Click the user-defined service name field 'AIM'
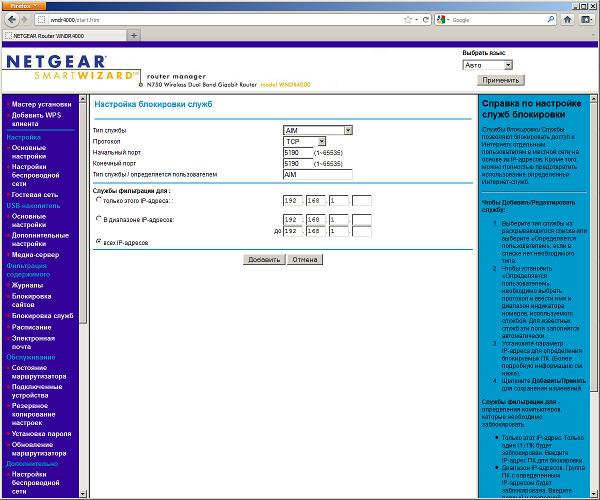 tap(318, 174)
